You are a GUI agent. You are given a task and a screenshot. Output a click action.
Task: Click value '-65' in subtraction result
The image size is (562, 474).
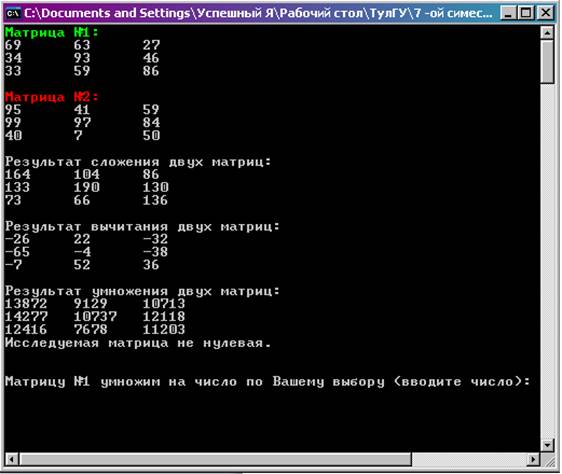(x=18, y=252)
